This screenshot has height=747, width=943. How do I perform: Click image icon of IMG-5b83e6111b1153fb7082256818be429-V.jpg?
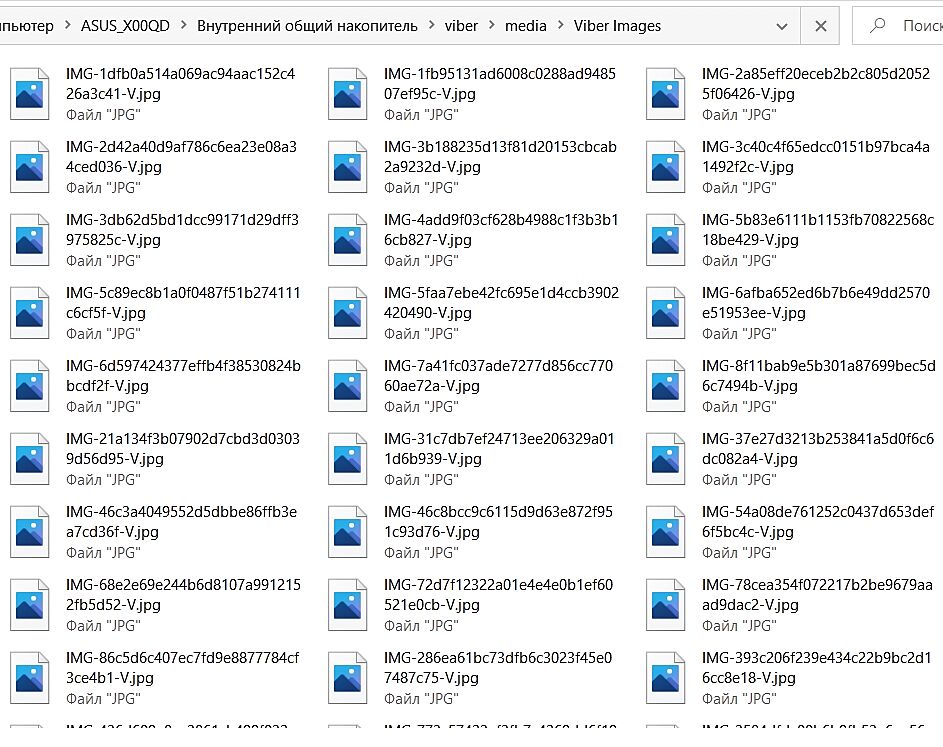tap(665, 240)
